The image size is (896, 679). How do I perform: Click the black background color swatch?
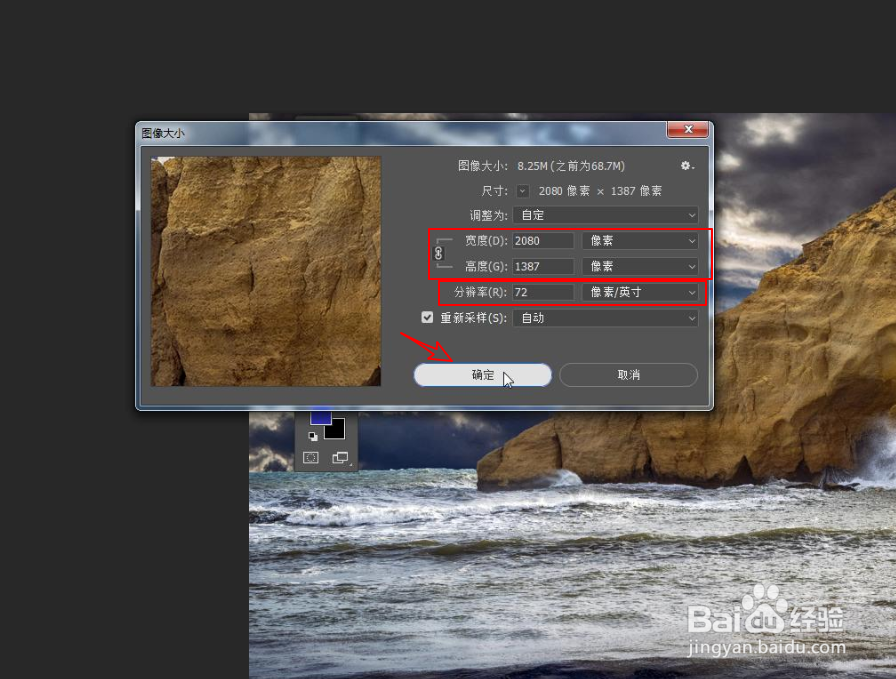pyautogui.click(x=337, y=429)
